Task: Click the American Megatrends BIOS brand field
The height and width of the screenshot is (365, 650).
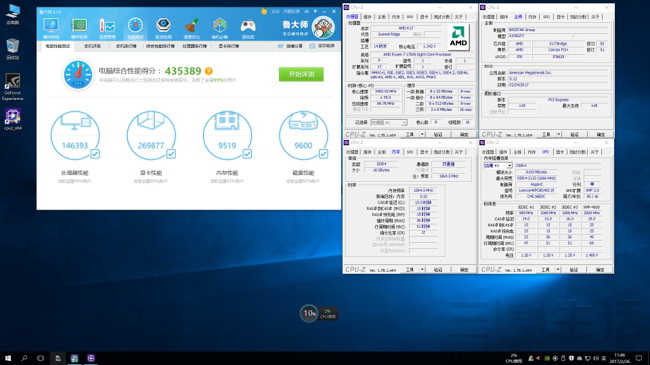Action: (x=558, y=73)
